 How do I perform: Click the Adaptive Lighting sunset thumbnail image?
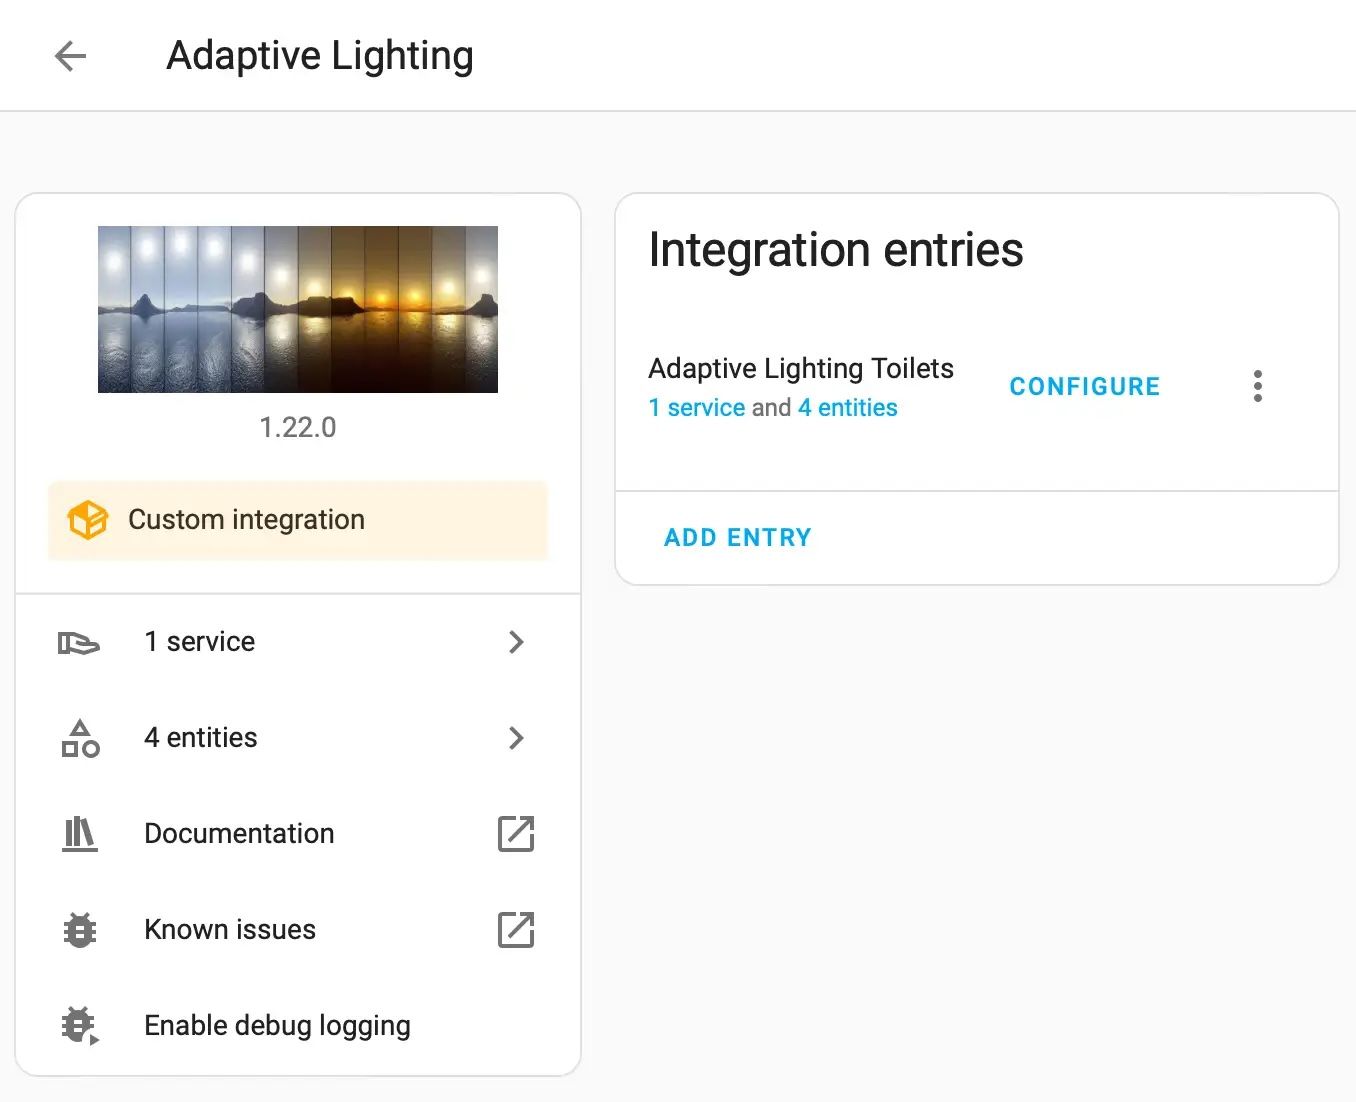pos(298,309)
